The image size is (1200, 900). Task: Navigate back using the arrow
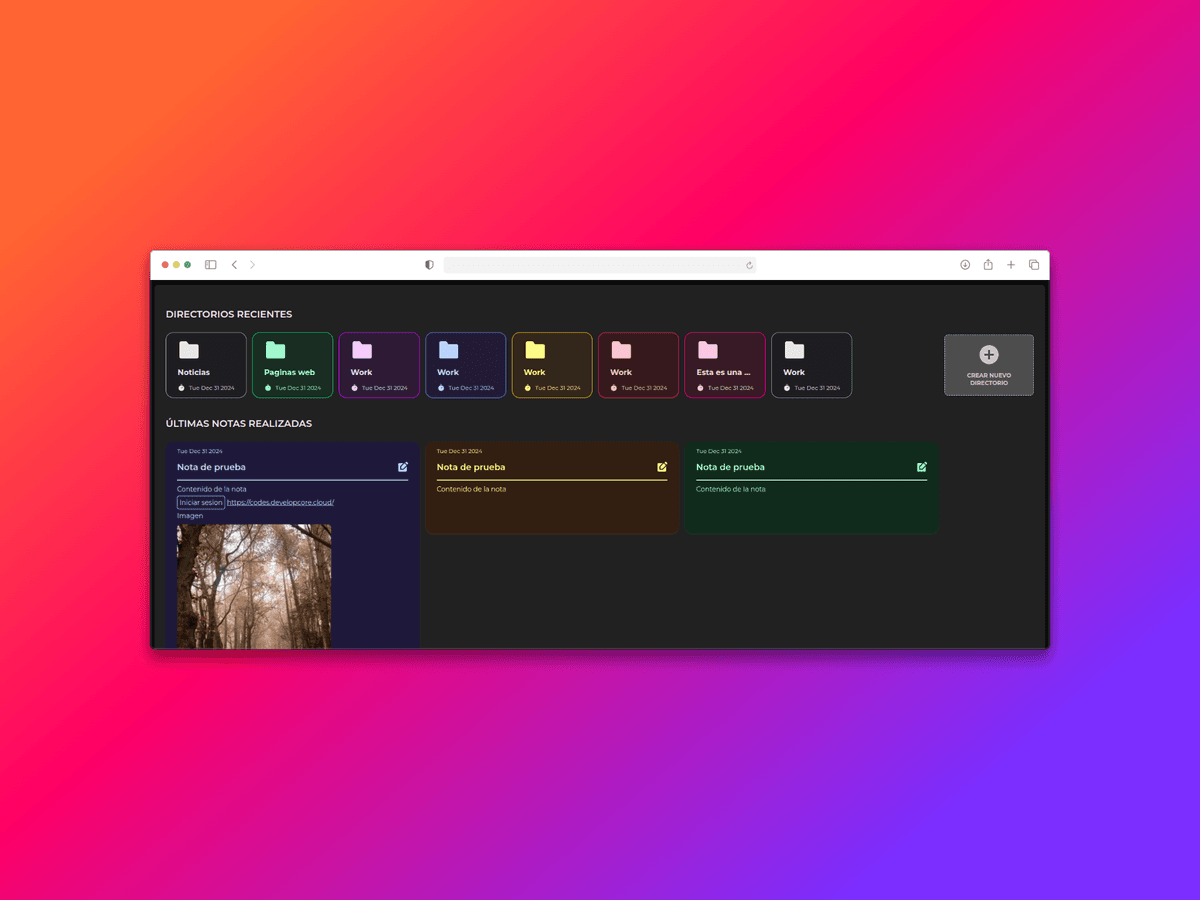point(234,265)
